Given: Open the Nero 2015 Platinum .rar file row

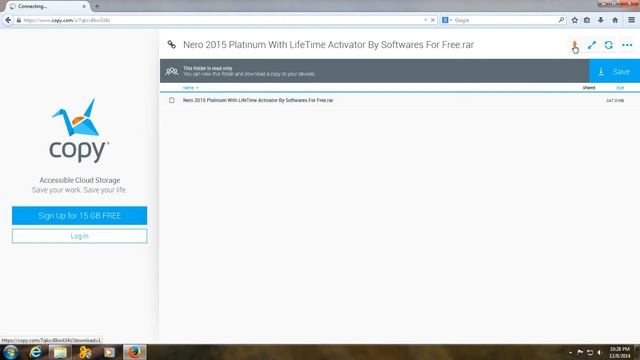Looking at the screenshot, I should click(x=400, y=100).
